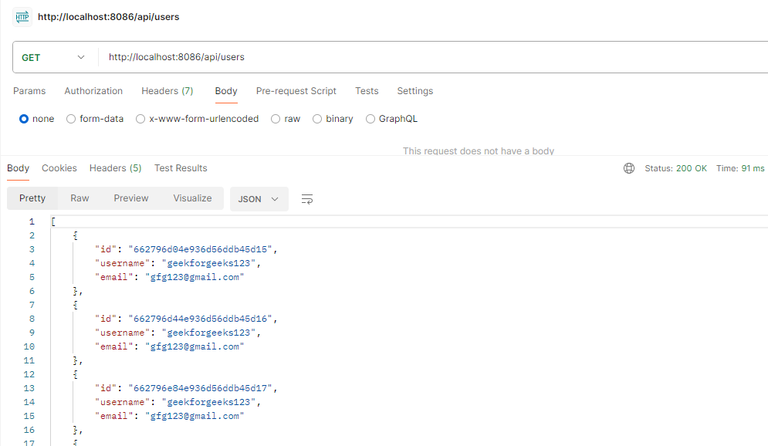768x446 pixels.
Task: Switch to request Headers (7) tab
Action: click(167, 91)
